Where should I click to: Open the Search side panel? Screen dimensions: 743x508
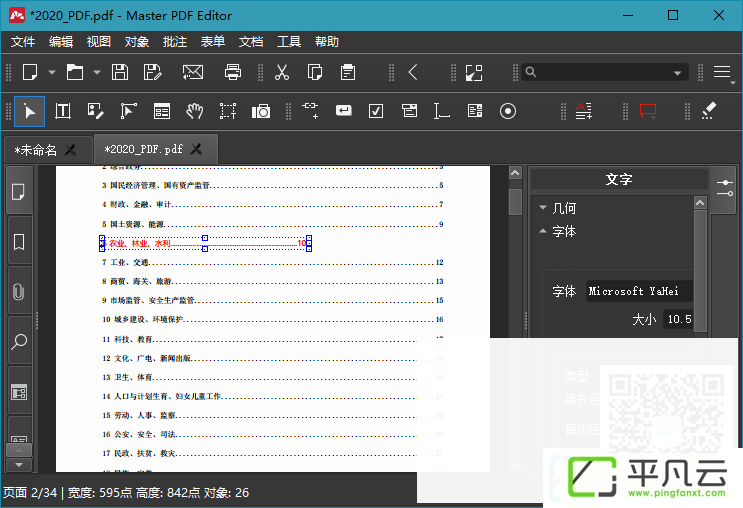click(x=18, y=342)
